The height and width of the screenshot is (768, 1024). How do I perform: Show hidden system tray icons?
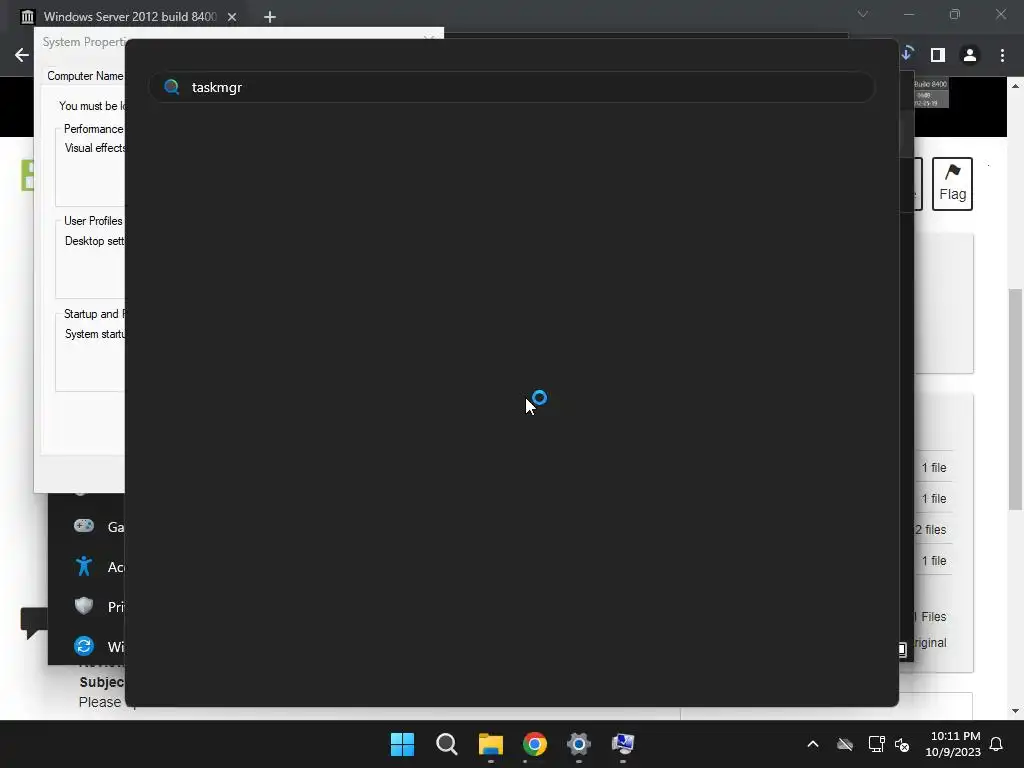813,744
